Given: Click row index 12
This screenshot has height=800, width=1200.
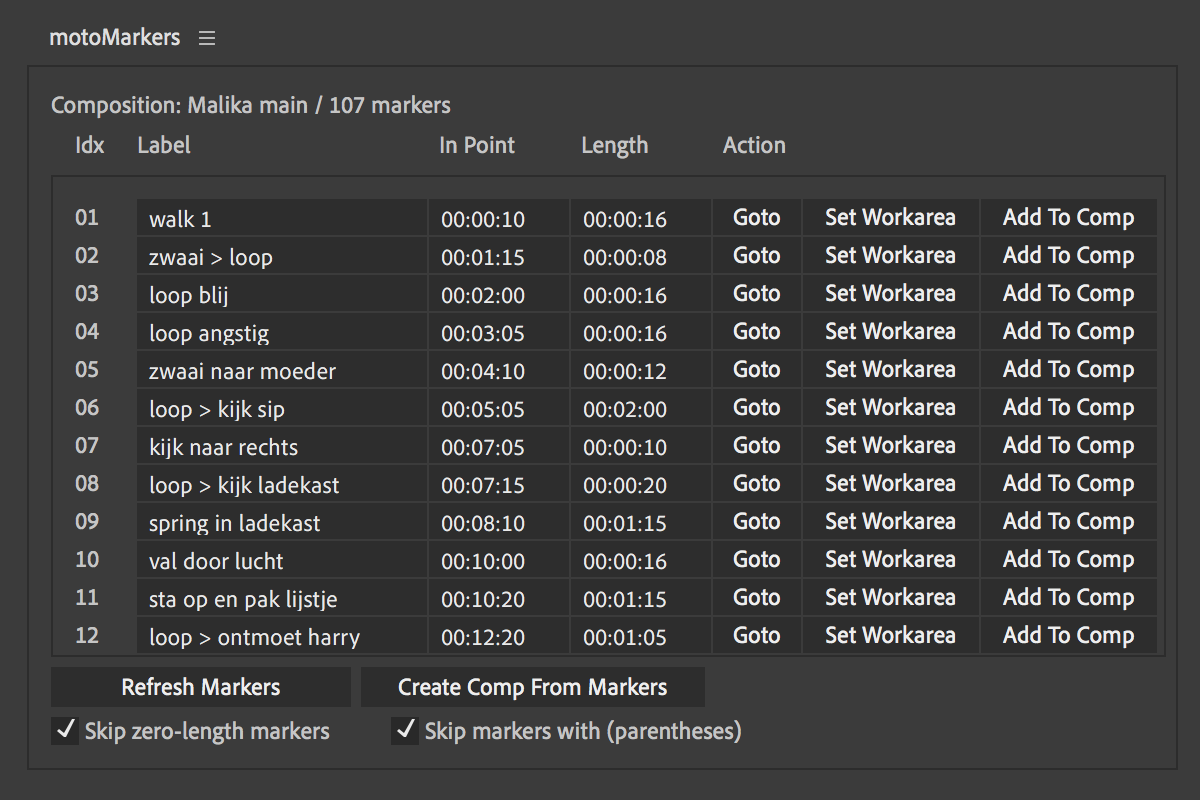Looking at the screenshot, I should (x=87, y=635).
